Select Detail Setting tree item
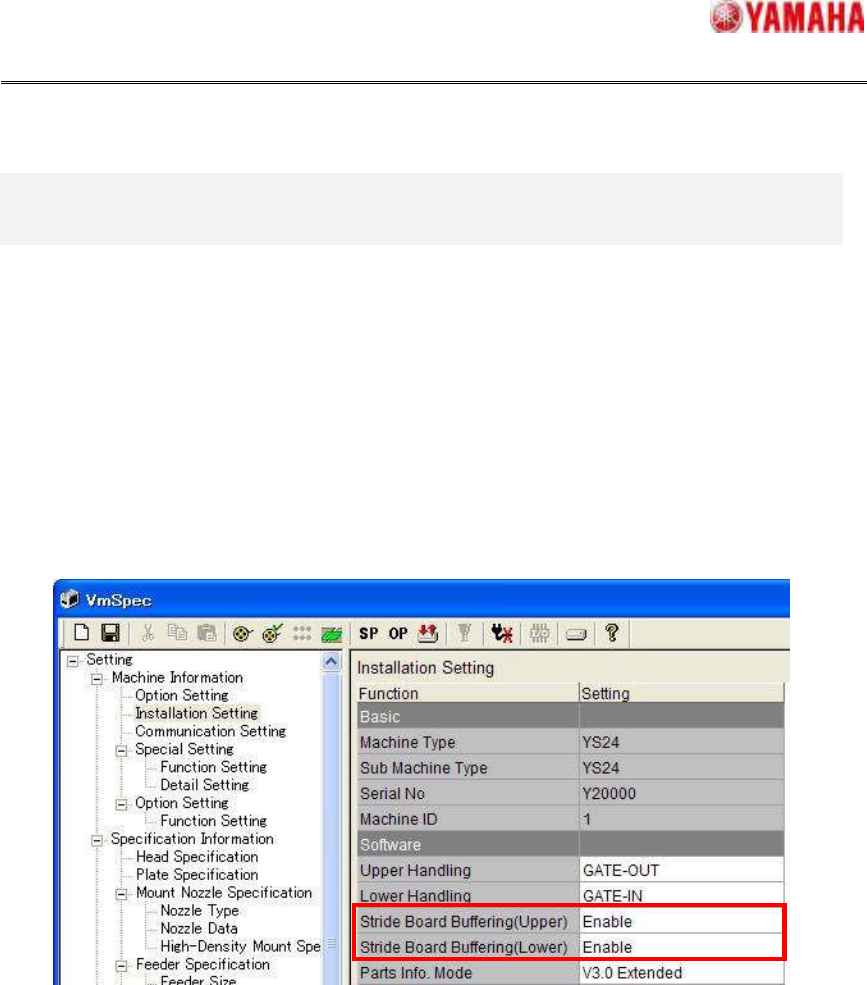867x985 pixels. click(x=205, y=785)
